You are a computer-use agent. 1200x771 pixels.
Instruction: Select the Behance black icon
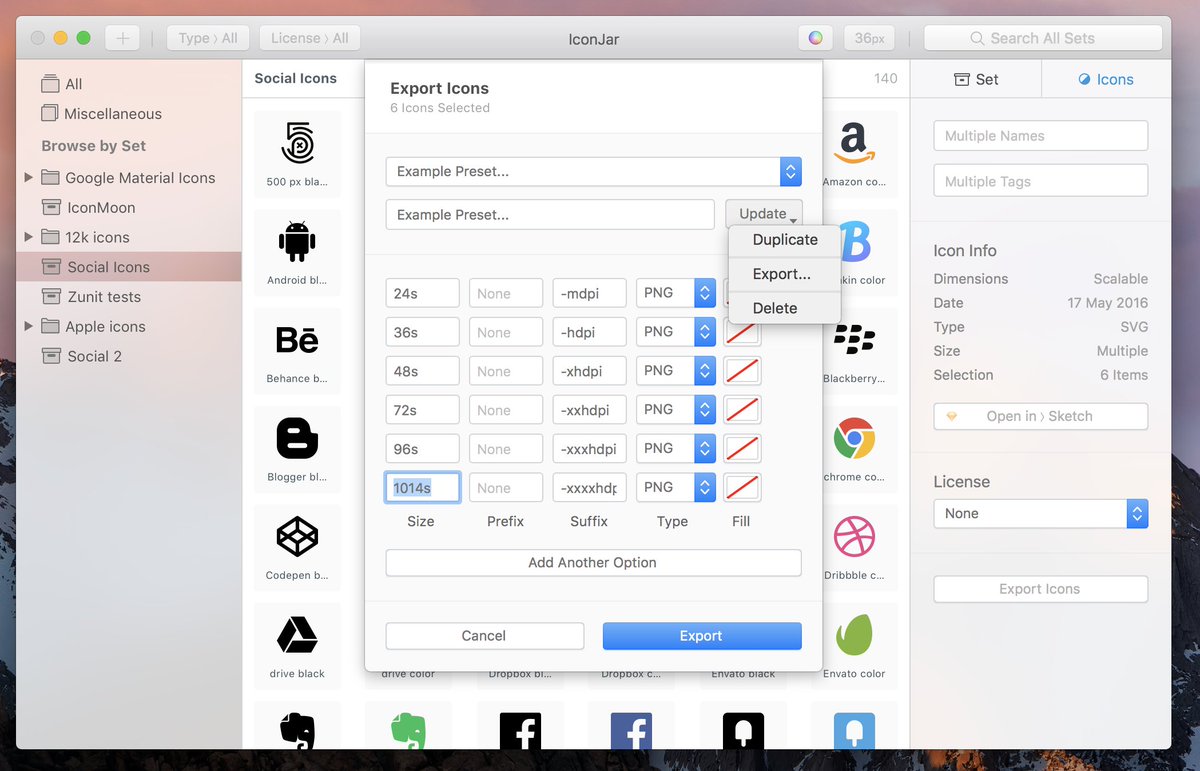297,340
